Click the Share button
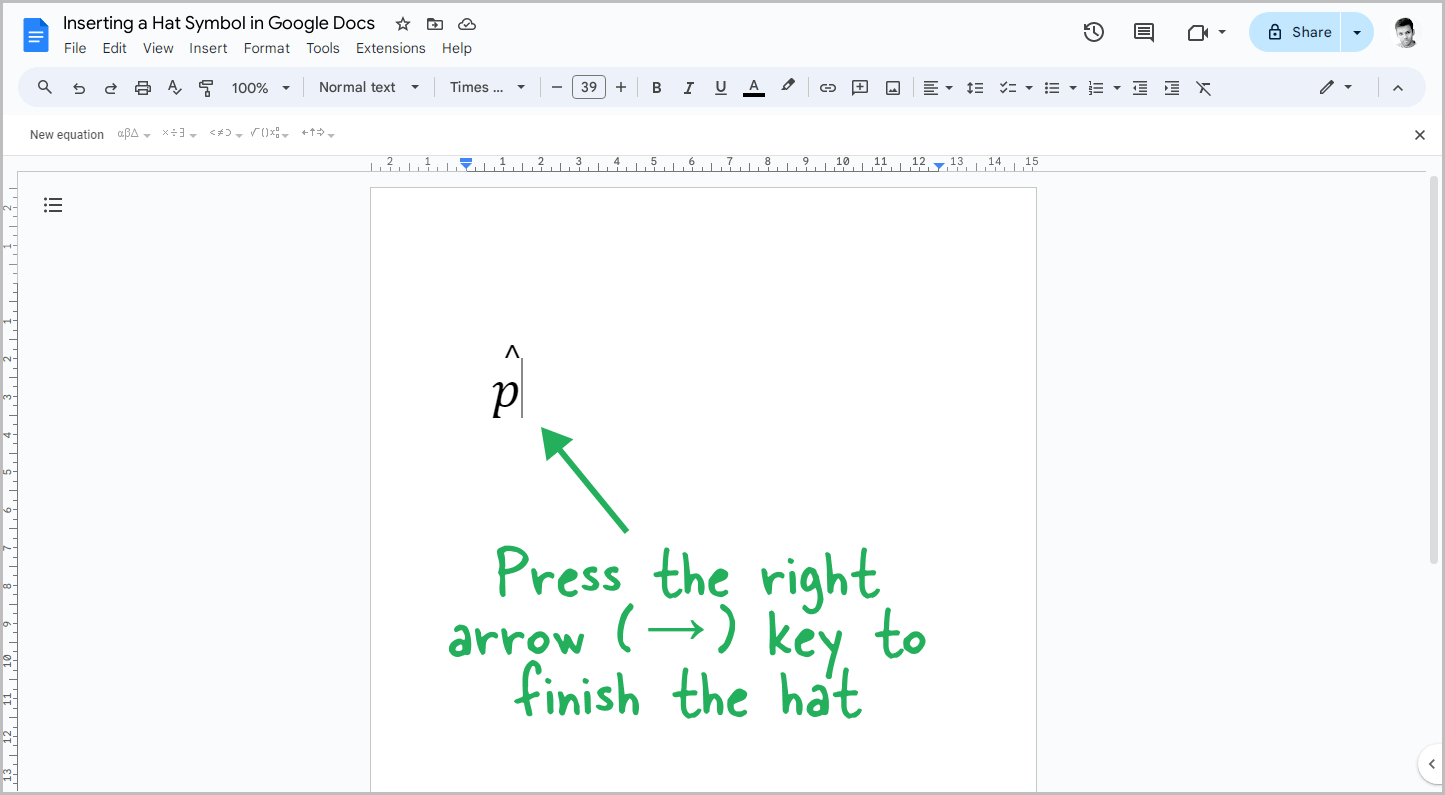Viewport: 1445px width, 795px height. 1295,31
